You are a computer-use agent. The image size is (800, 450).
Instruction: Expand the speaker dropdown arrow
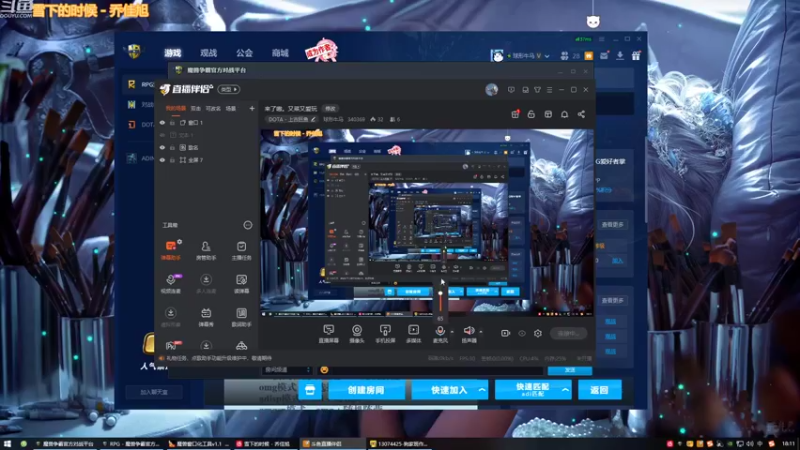pos(481,332)
